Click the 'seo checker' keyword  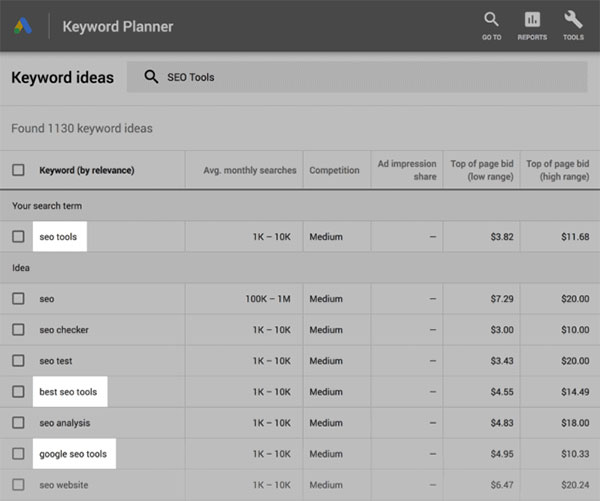coord(64,330)
